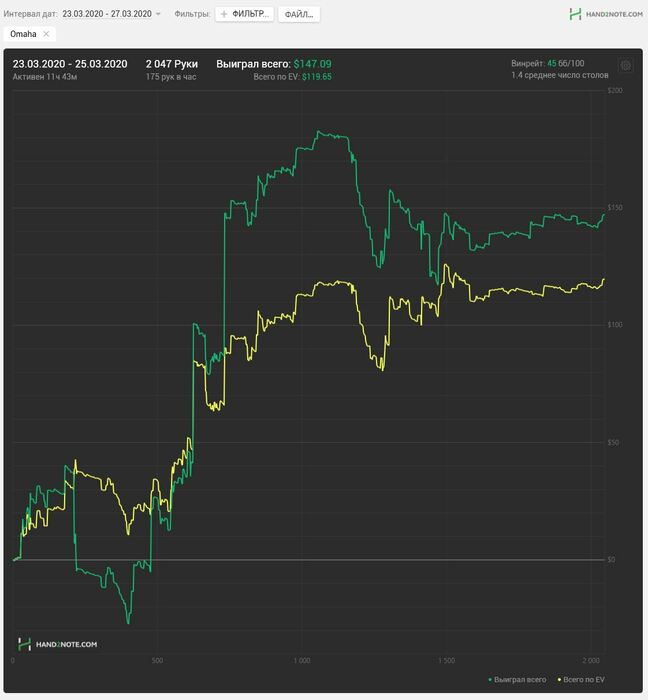Click the 1 000 hands axis marker
Image resolution: width=648 pixels, height=700 pixels.
click(302, 661)
